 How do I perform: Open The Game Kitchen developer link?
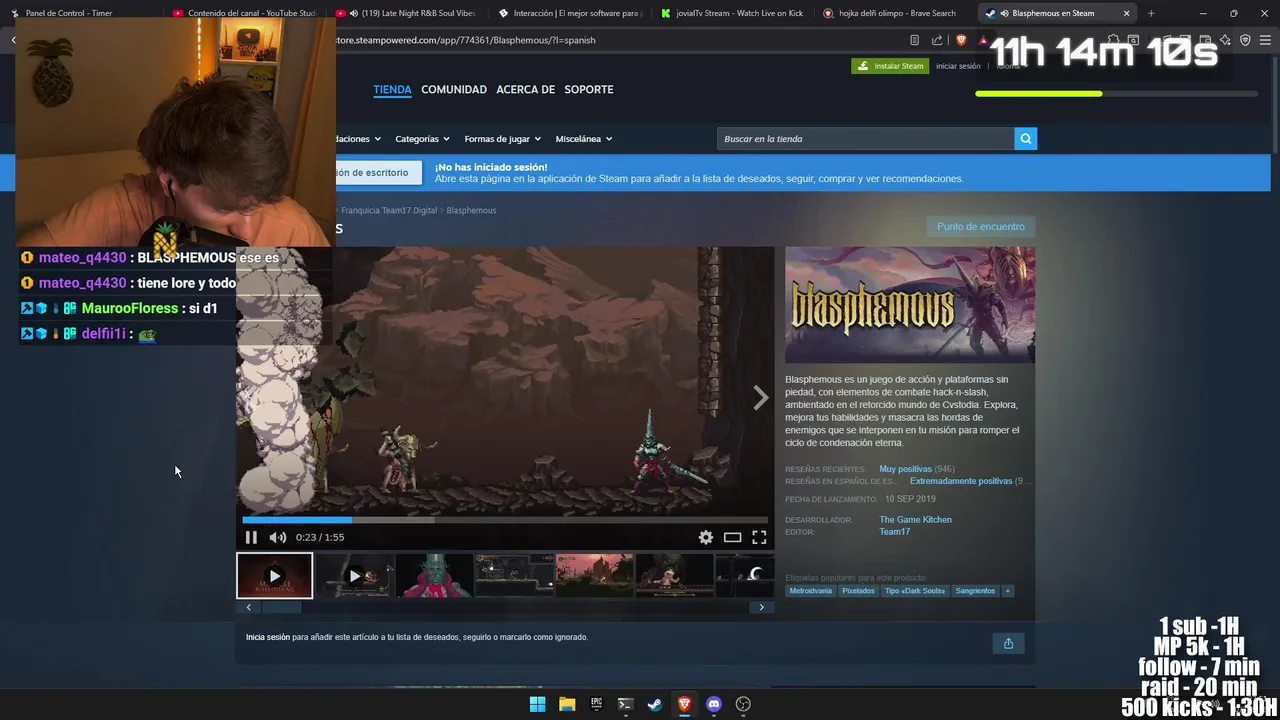(x=915, y=520)
